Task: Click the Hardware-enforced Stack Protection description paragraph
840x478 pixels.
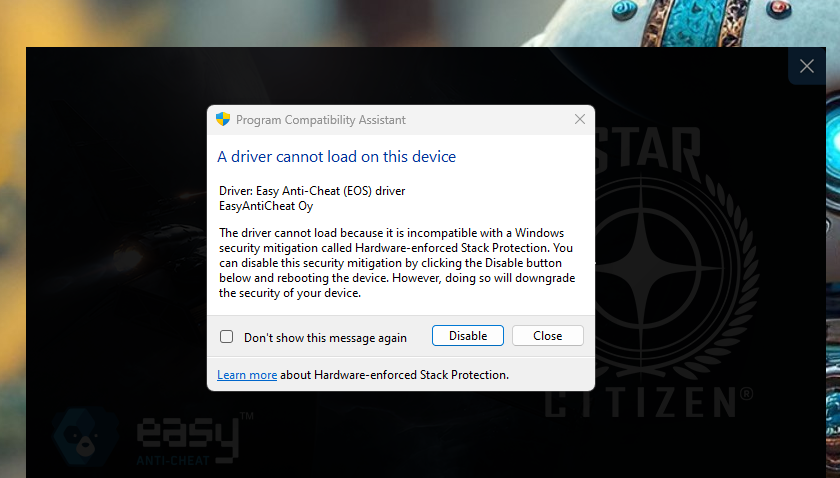Action: tap(397, 263)
